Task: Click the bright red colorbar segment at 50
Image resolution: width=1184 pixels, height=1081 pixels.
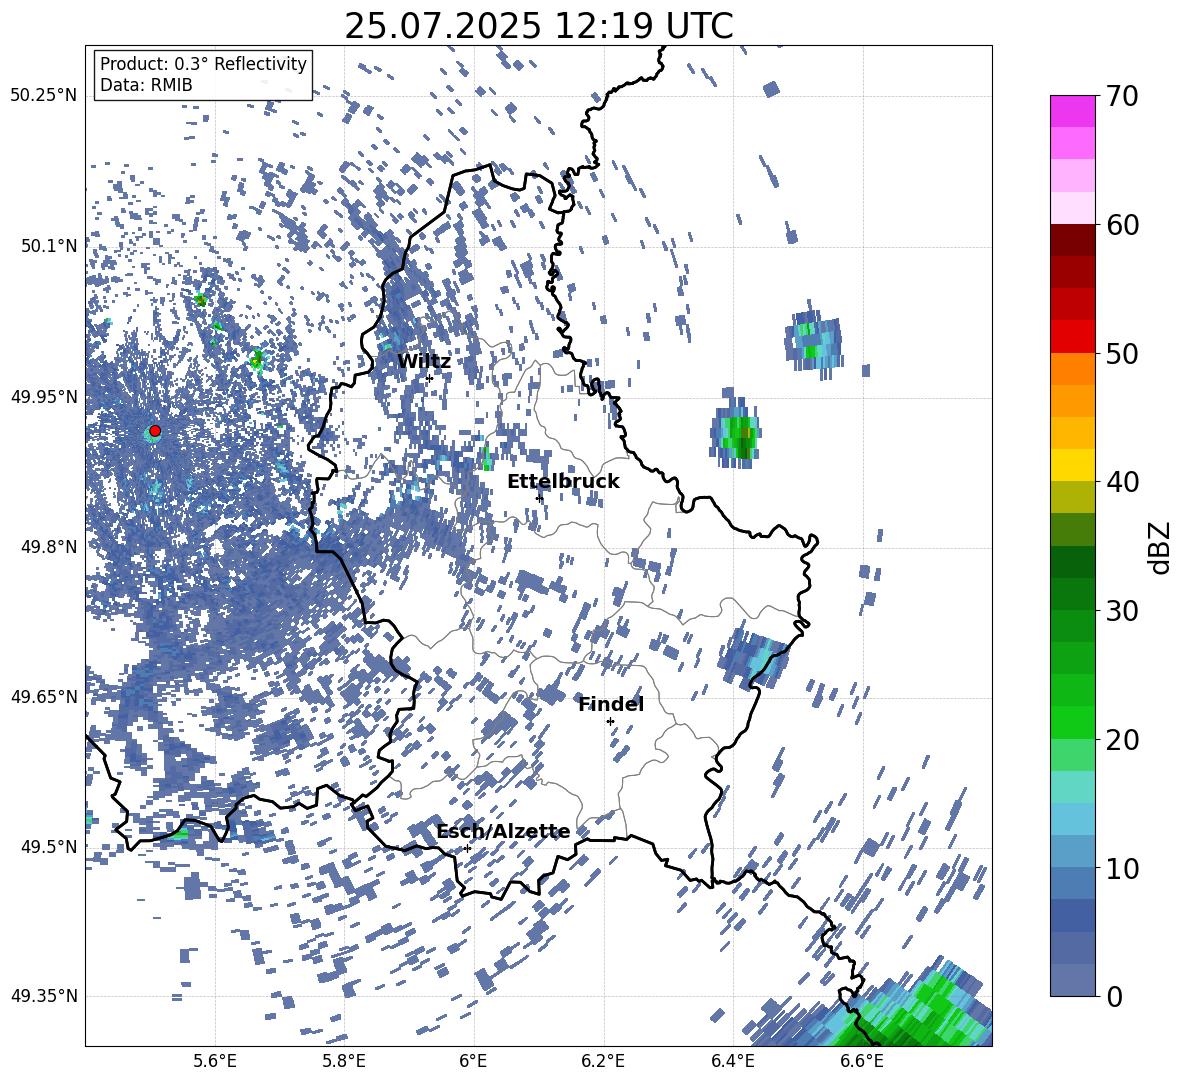Action: (x=1072, y=337)
